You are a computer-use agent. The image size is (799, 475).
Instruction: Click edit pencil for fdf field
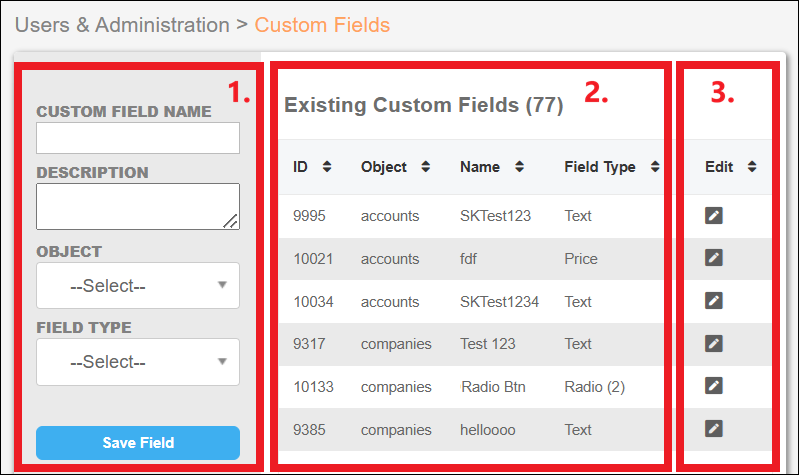(713, 258)
